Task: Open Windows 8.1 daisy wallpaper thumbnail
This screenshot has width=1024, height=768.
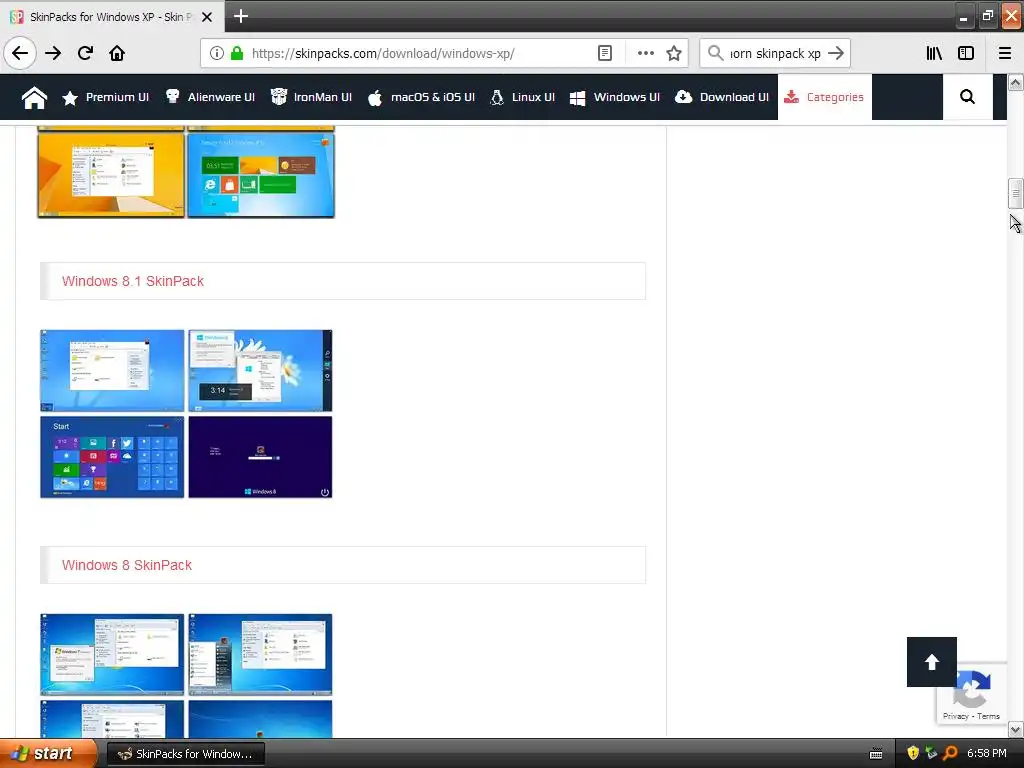Action: pos(261,371)
